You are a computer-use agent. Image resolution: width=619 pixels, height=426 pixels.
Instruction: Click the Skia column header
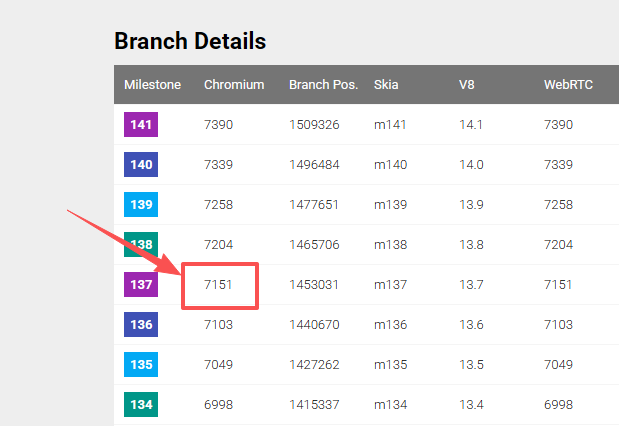(386, 84)
